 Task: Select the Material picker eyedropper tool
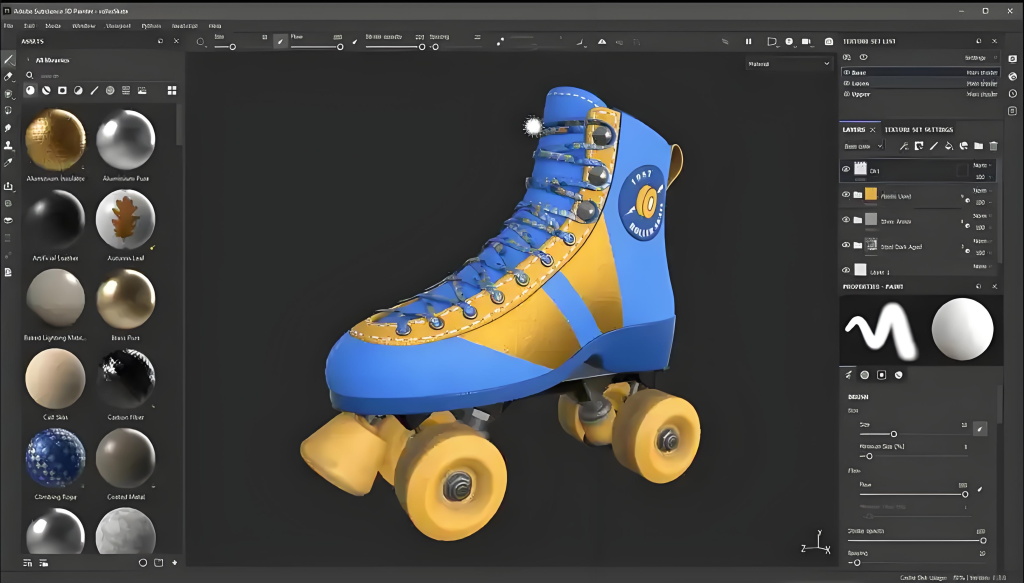[9, 162]
